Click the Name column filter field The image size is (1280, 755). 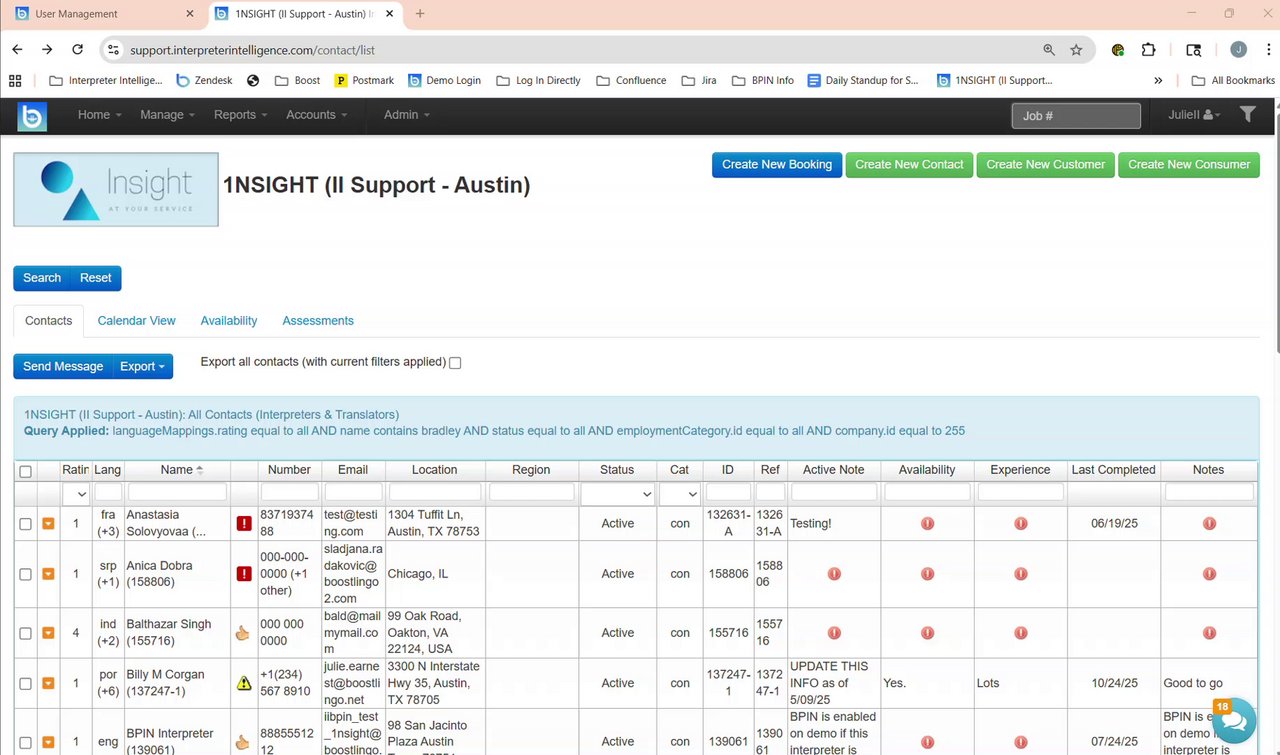point(177,493)
